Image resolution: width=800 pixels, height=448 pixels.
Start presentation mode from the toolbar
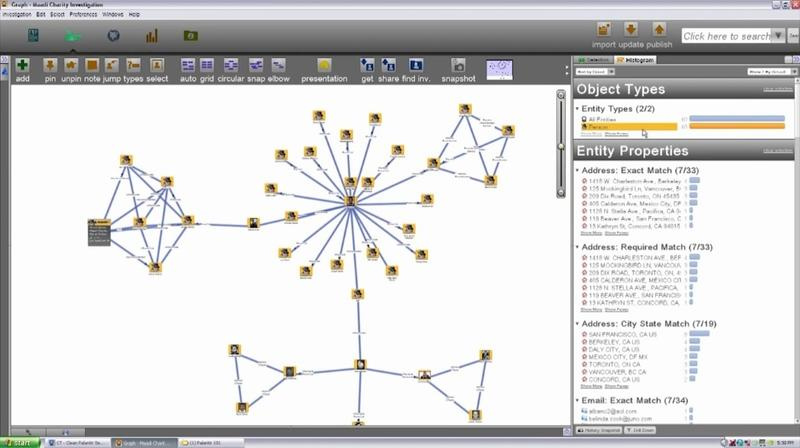(324, 65)
